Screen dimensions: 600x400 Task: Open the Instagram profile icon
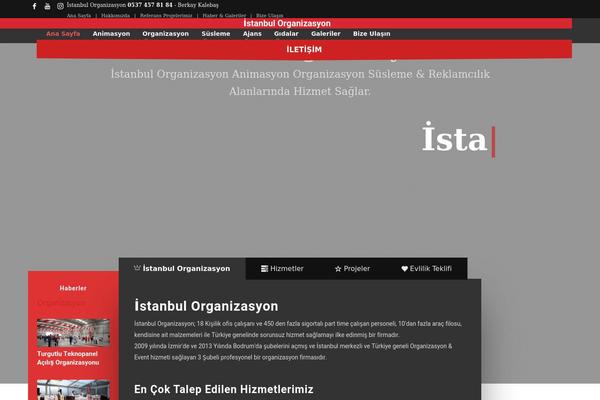(60, 6)
